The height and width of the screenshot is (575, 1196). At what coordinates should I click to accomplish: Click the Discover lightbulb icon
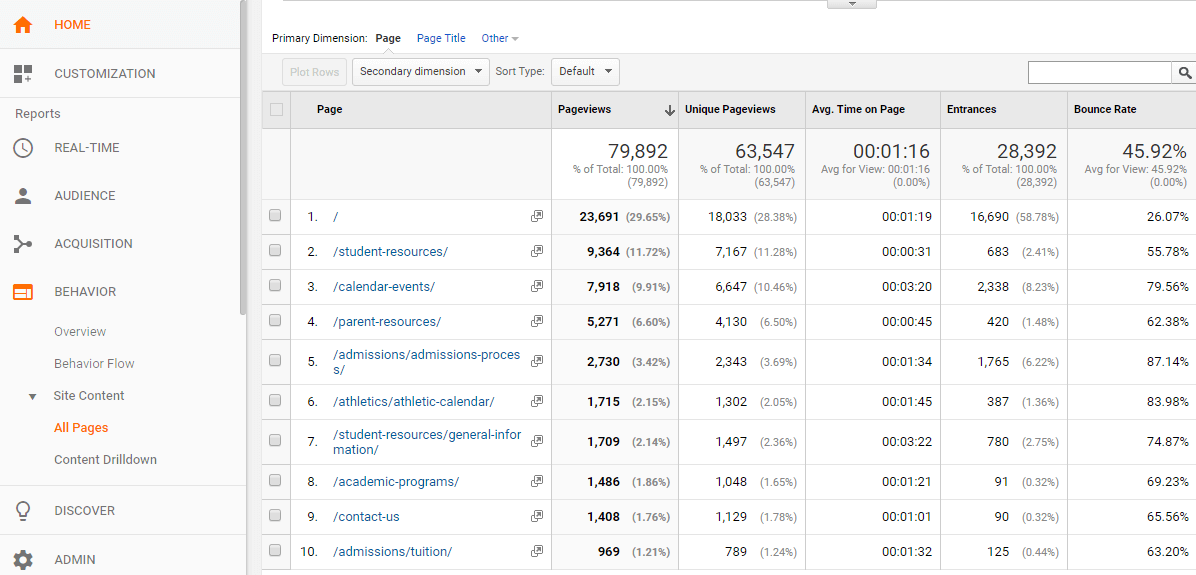23,510
